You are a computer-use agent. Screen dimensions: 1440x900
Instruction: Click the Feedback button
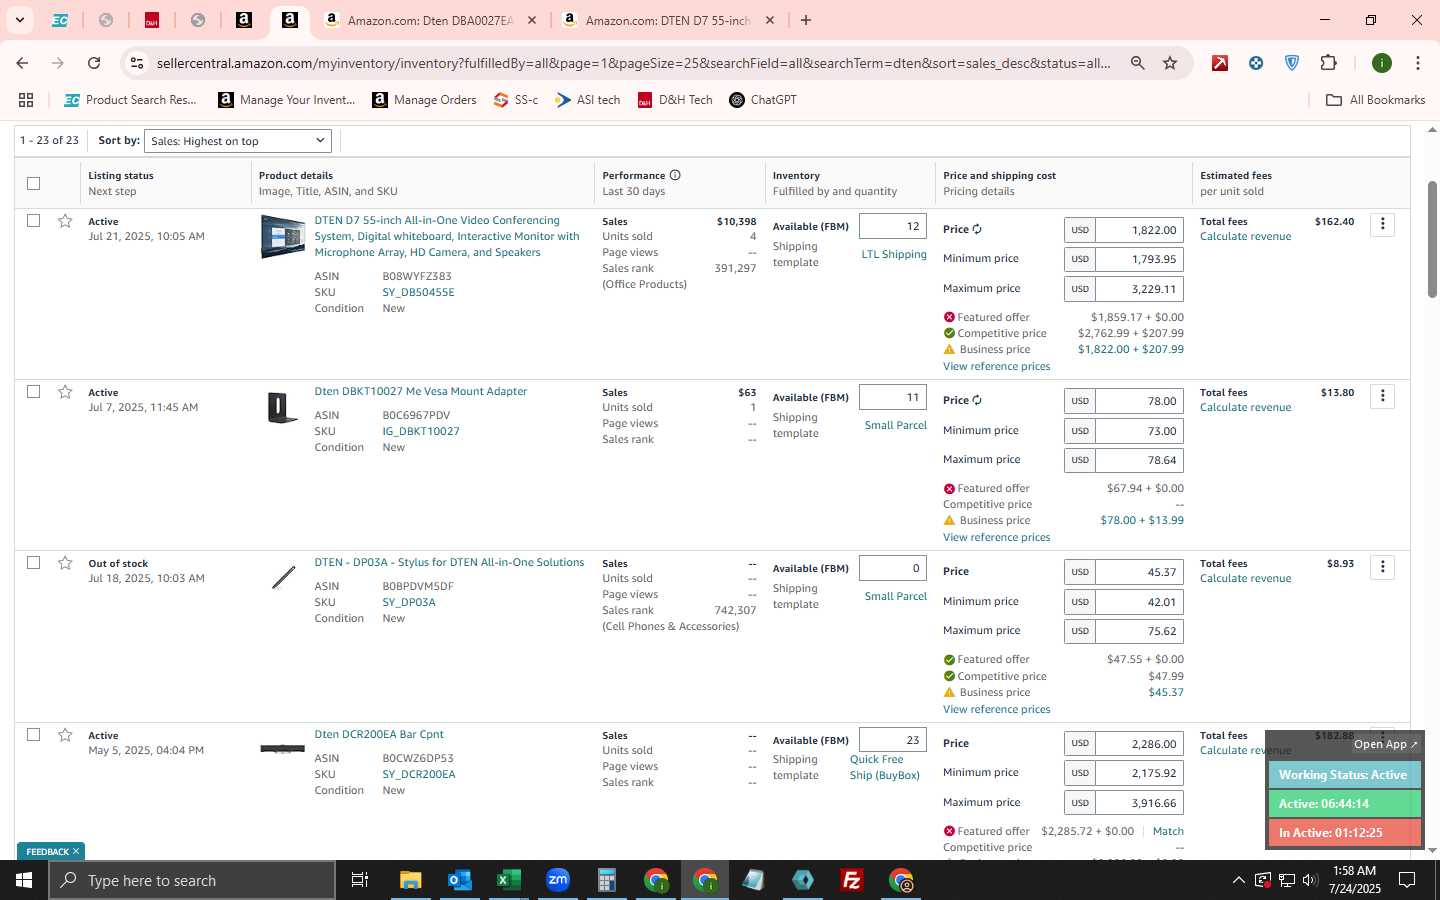(51, 851)
